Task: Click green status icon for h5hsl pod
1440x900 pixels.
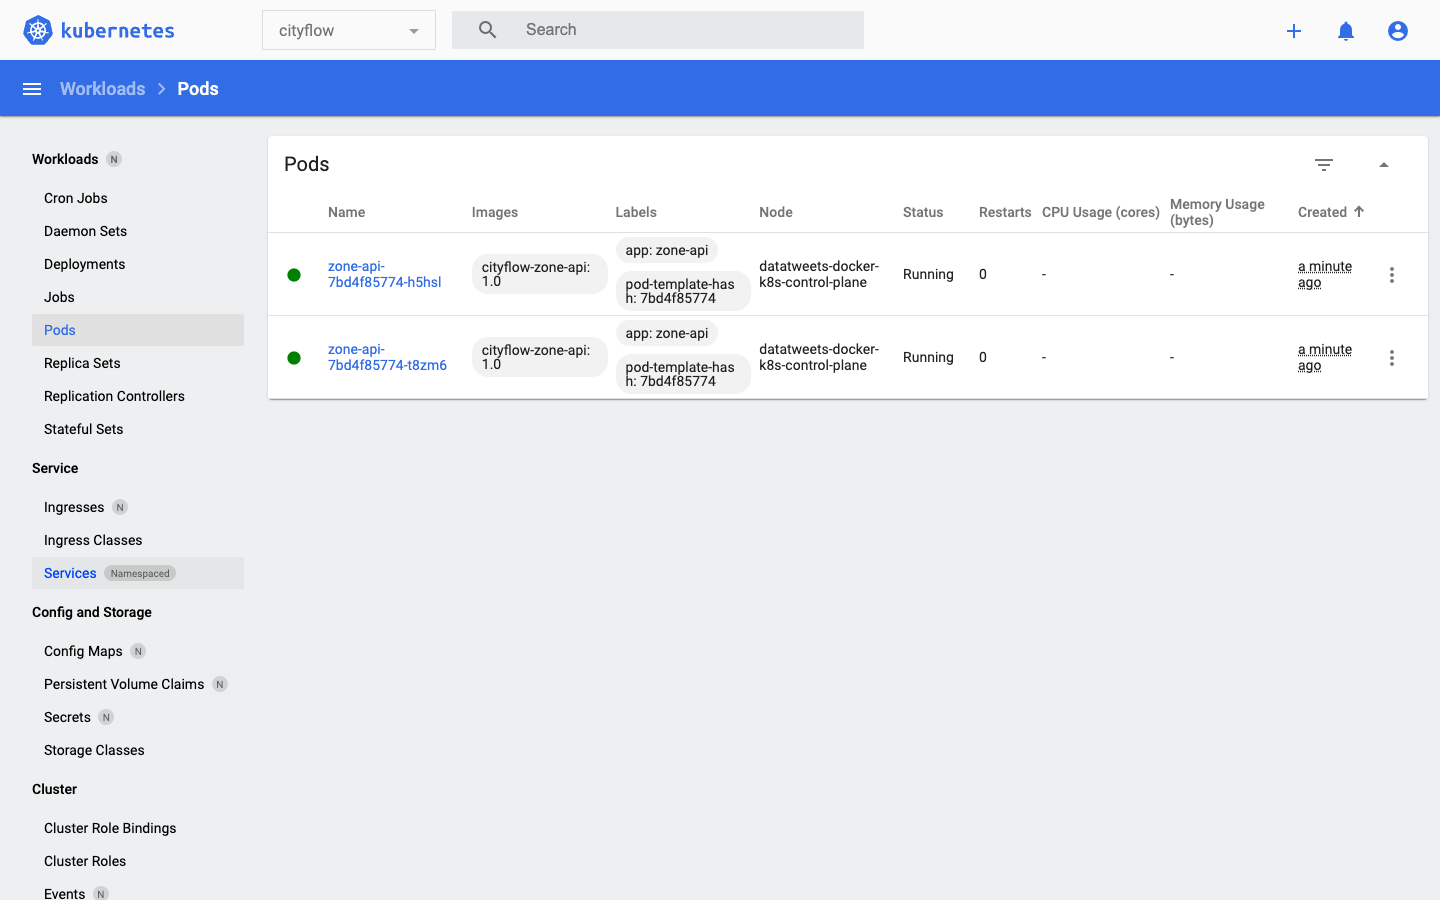Action: pos(294,275)
